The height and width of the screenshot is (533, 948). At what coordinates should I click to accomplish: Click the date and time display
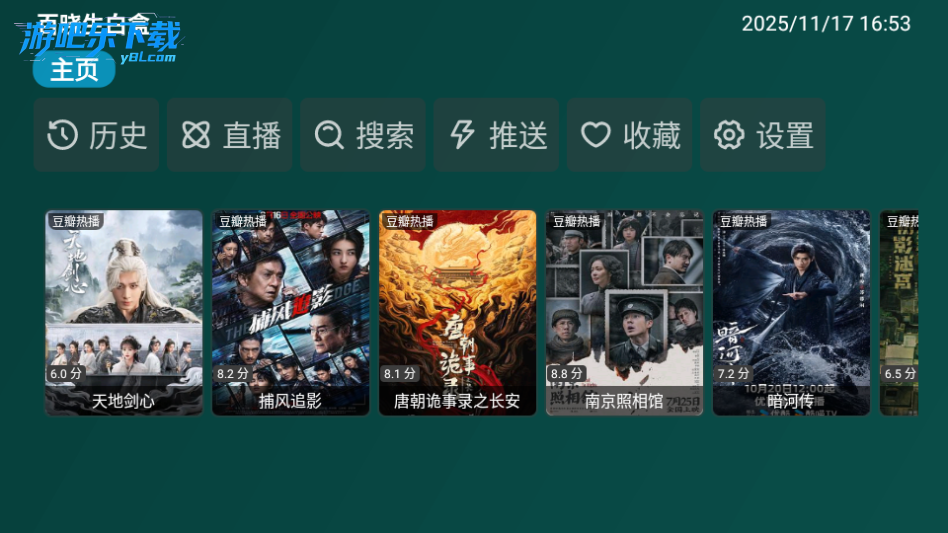pyautogui.click(x=826, y=24)
